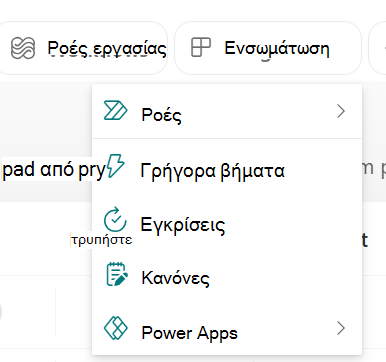Click the 'τρυπήστε' text label
Image resolution: width=386 pixels, height=362 pixels.
102,240
